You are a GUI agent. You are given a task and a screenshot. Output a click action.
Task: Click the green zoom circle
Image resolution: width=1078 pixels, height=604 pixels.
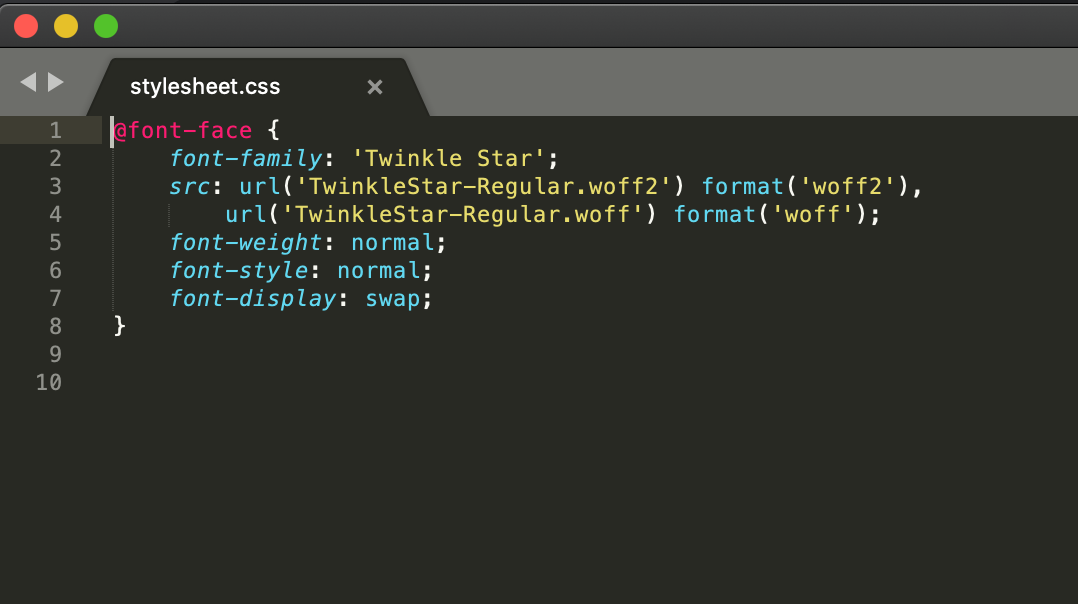pos(105,26)
